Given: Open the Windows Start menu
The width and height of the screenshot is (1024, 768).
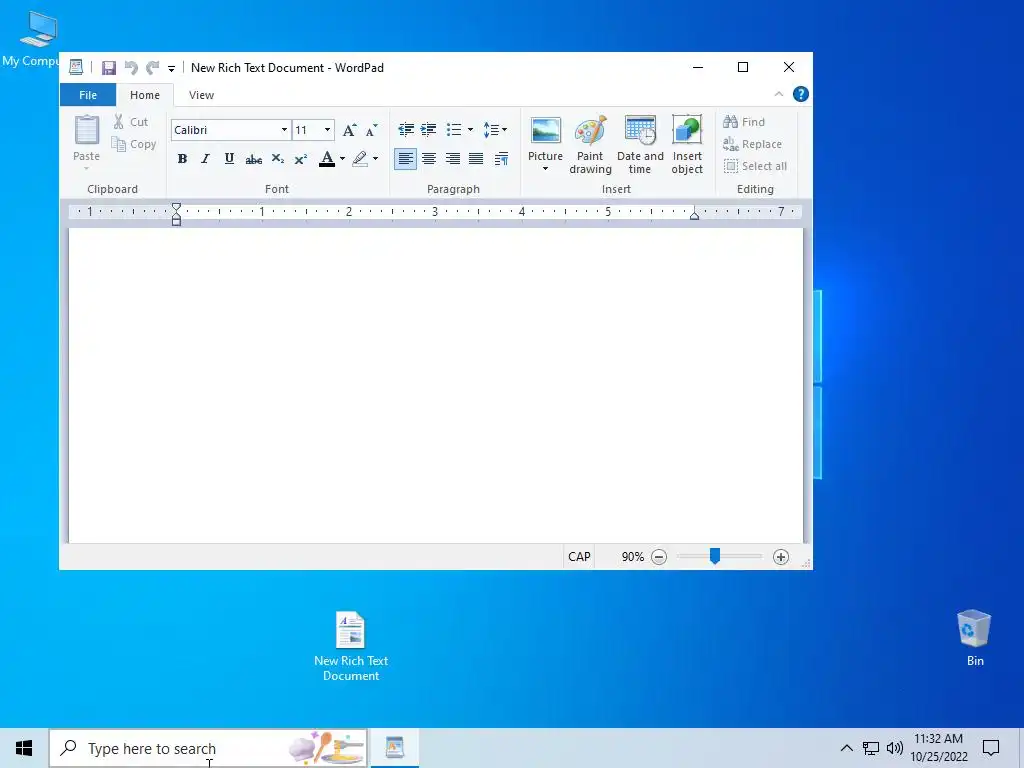Looking at the screenshot, I should click(24, 748).
